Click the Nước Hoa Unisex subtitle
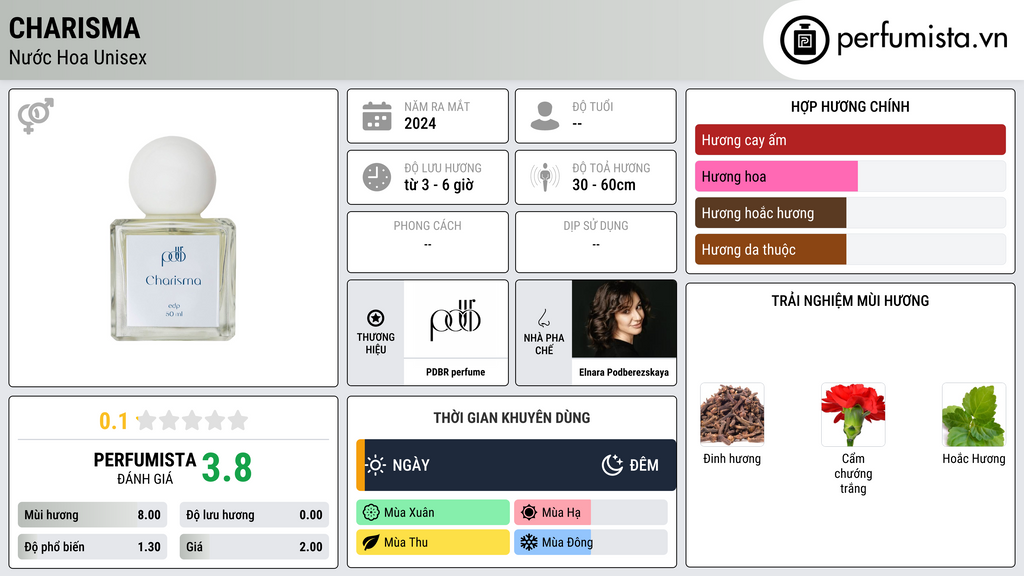Screen dimensions: 1024x576 point(78,57)
